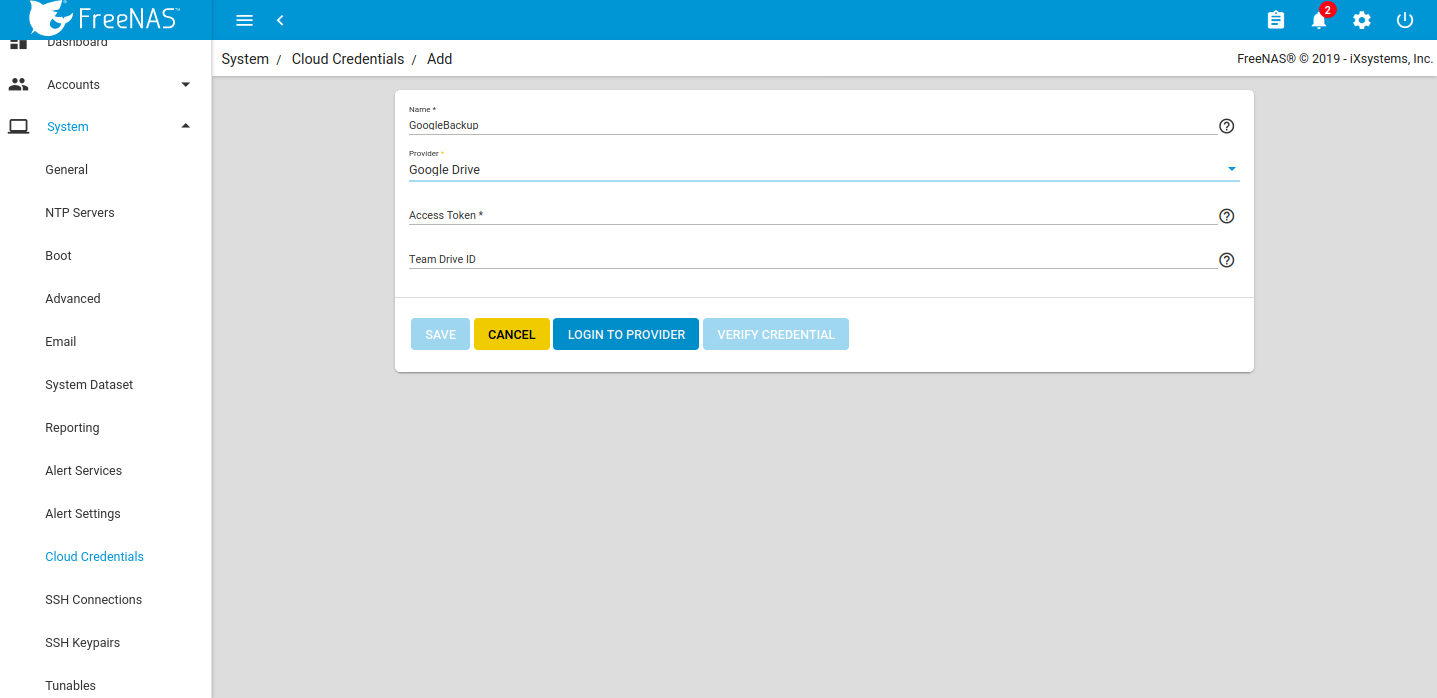Open alerts bell with 2 notifications

coord(1320,19)
